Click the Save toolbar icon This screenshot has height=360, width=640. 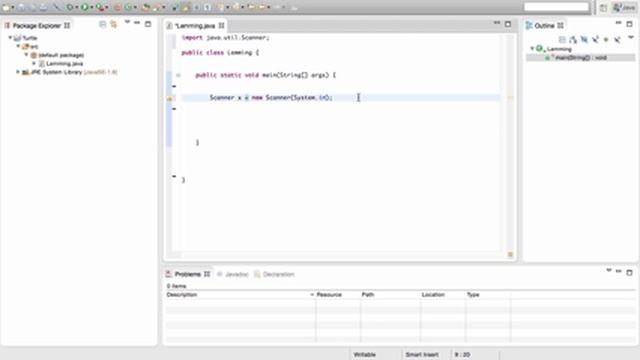[x=21, y=7]
